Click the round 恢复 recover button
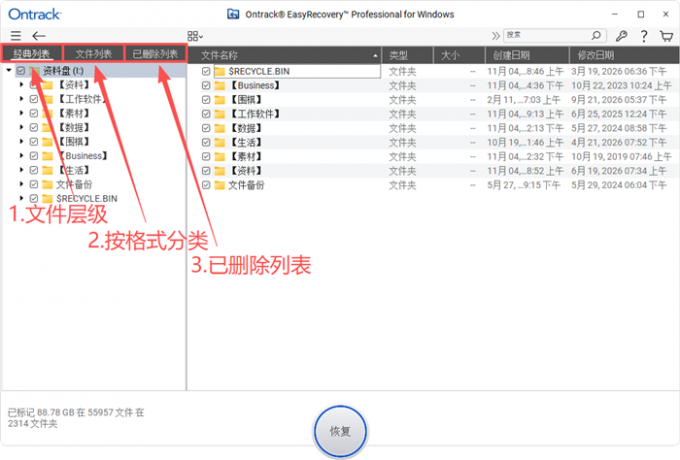The image size is (680, 460). tap(340, 431)
